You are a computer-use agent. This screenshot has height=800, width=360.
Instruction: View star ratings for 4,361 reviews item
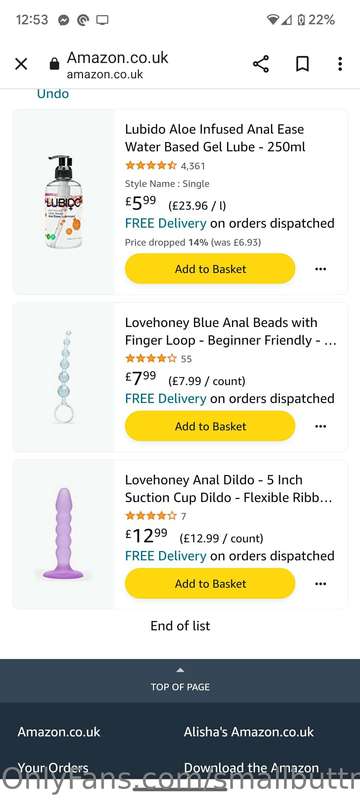click(x=151, y=165)
